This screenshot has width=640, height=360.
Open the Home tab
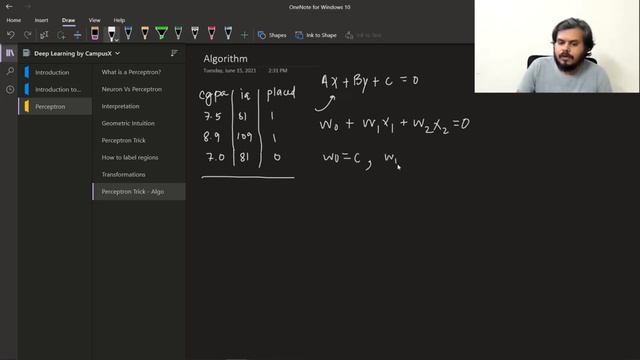coord(13,20)
